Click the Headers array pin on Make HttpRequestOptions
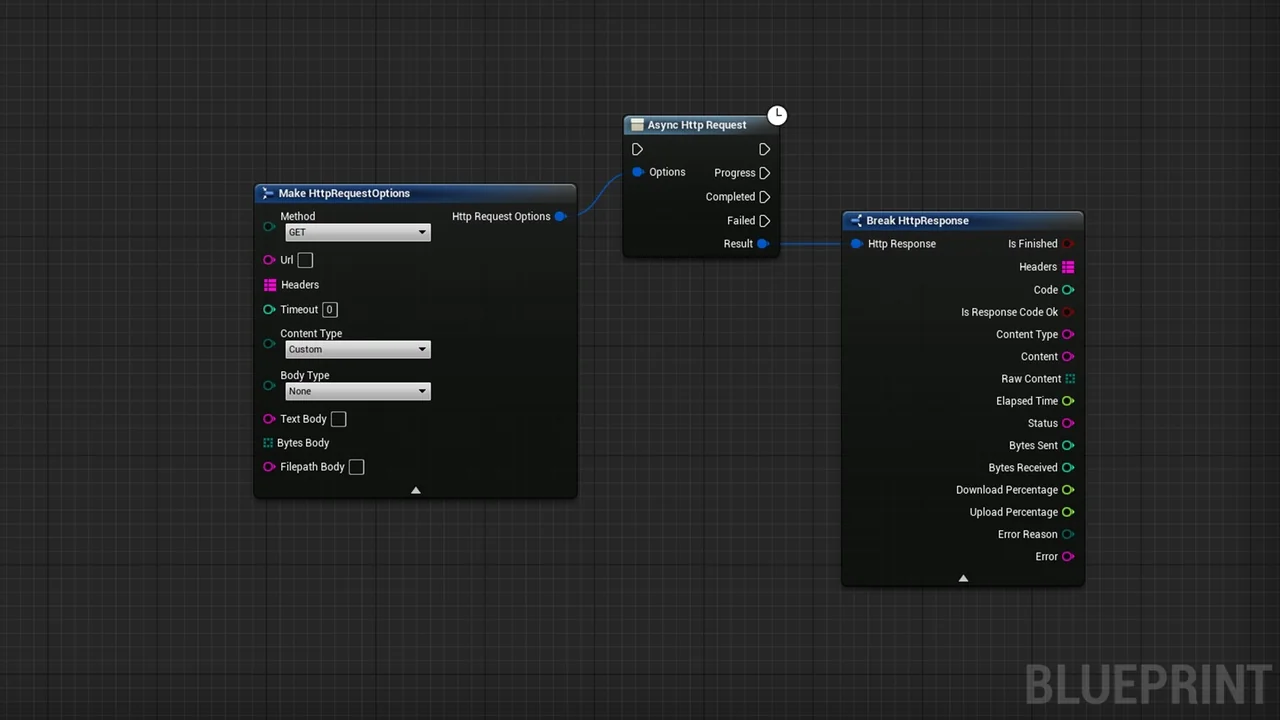Screen dimensions: 1280x720 (x=269, y=285)
